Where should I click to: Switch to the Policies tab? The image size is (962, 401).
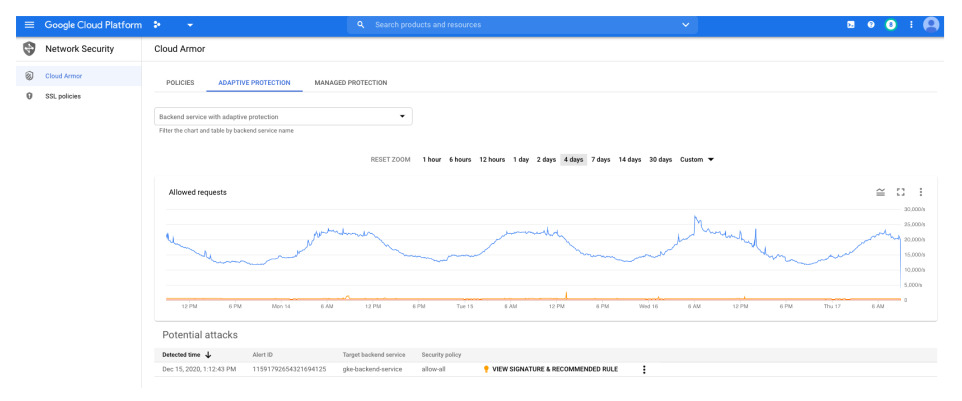coord(180,83)
